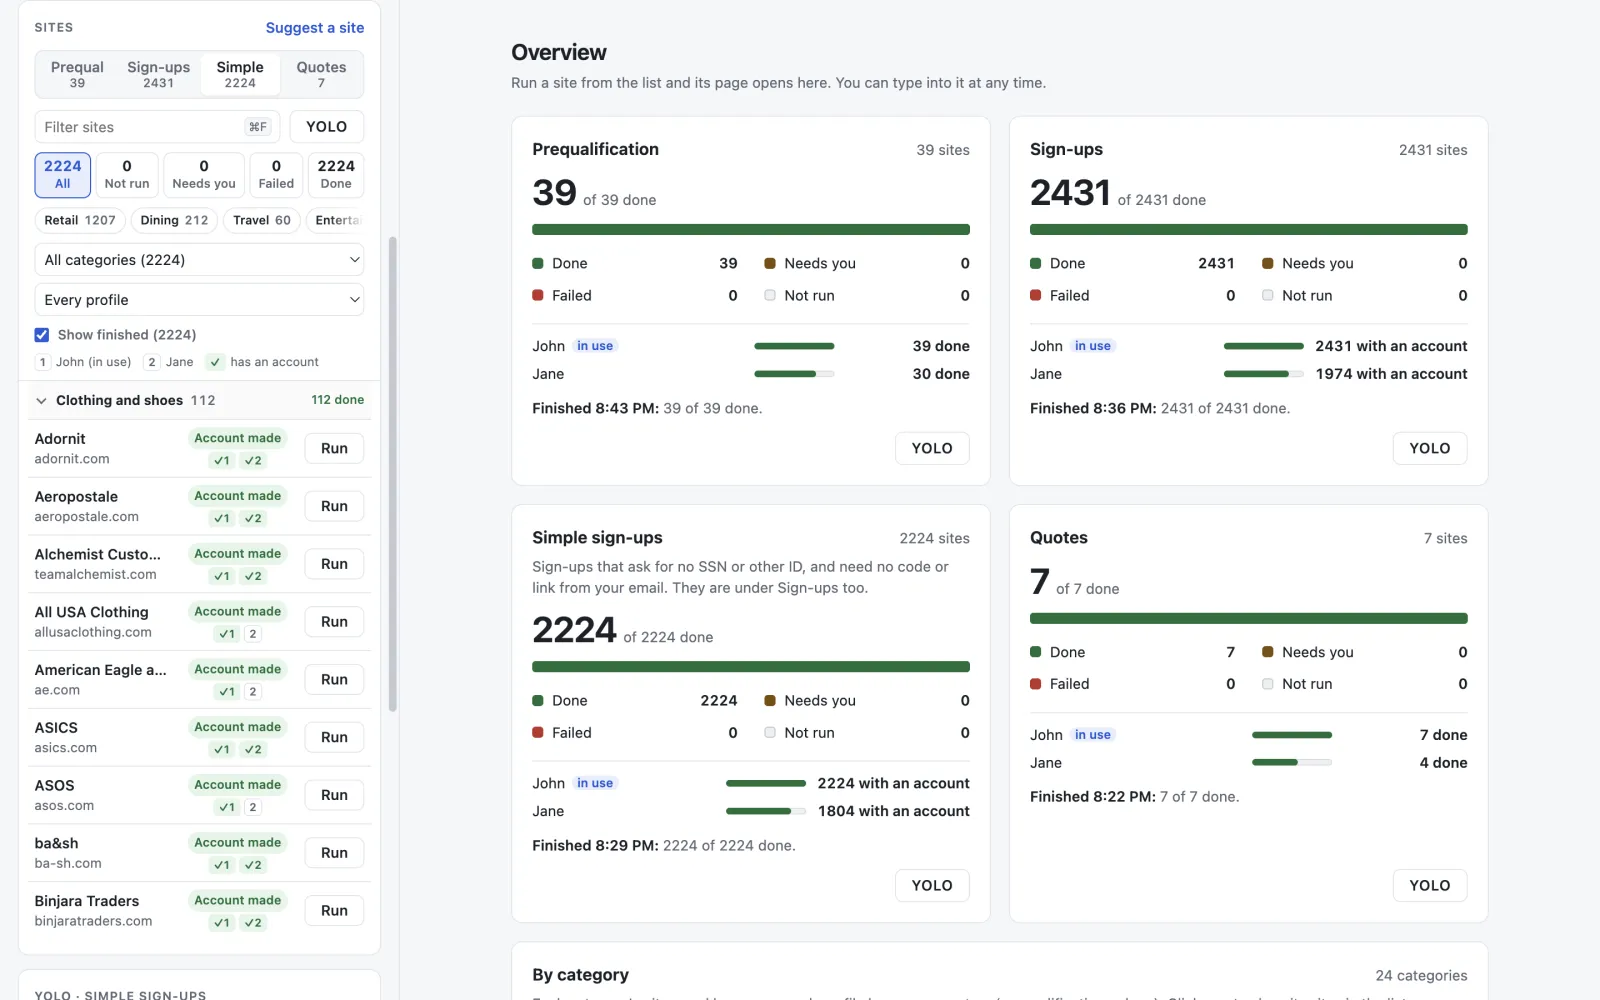Viewport: 1600px width, 1000px height.
Task: Click Binjara Traders profile 1 check badge
Action: click(x=222, y=923)
